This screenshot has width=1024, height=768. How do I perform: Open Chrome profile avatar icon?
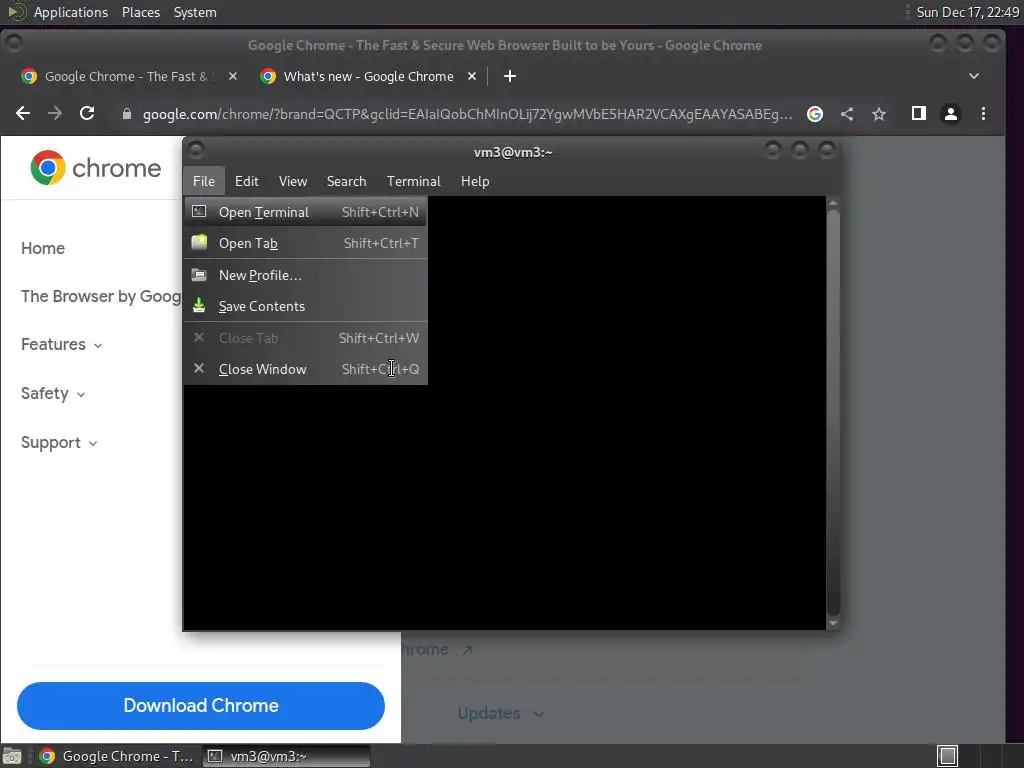pos(951,114)
